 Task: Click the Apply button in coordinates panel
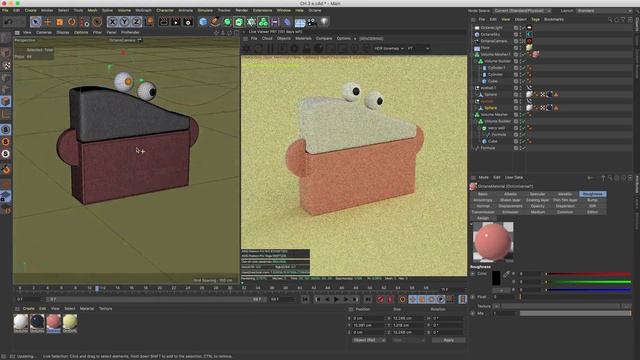point(448,340)
